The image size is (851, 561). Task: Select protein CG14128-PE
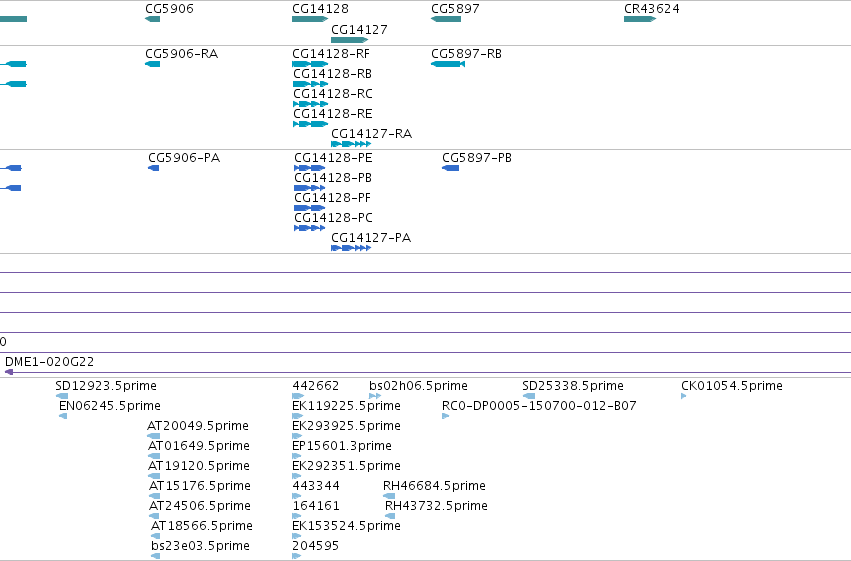(x=333, y=158)
